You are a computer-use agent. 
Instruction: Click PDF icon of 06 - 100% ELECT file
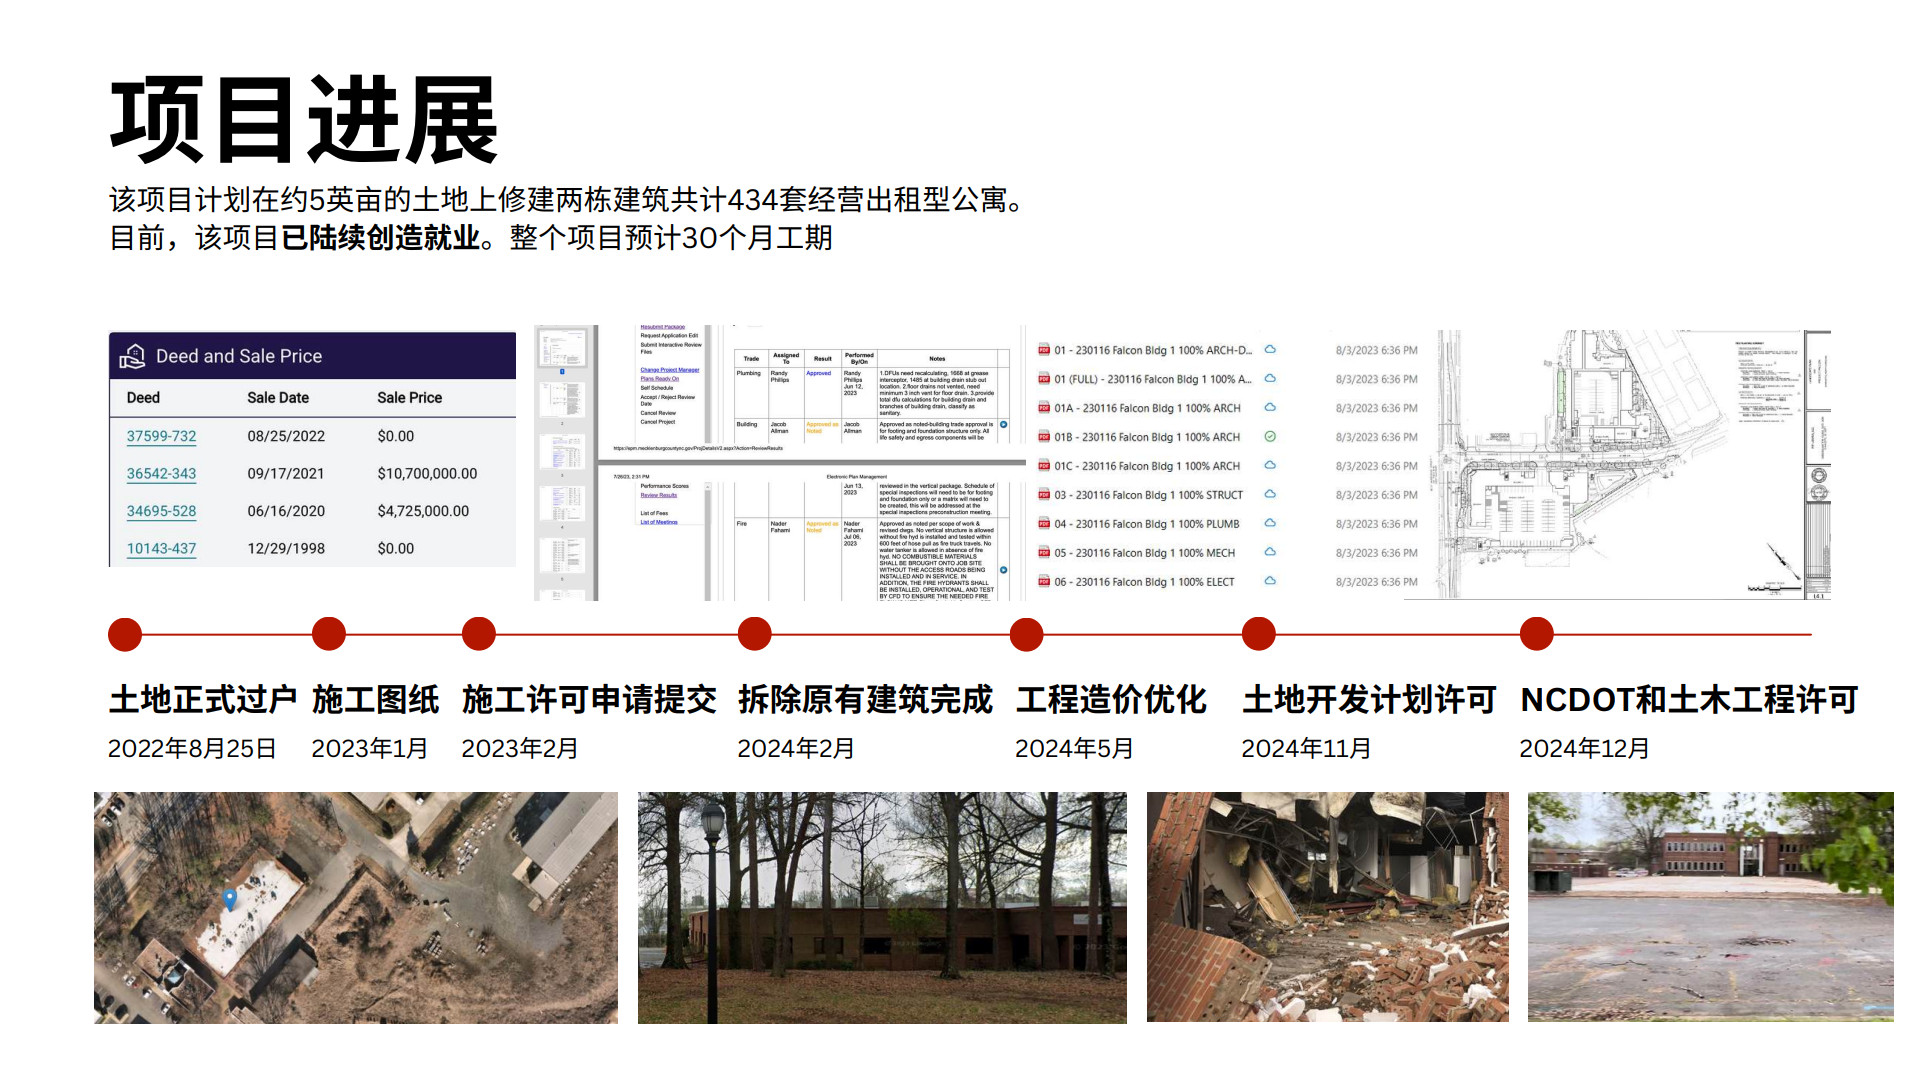click(1044, 582)
